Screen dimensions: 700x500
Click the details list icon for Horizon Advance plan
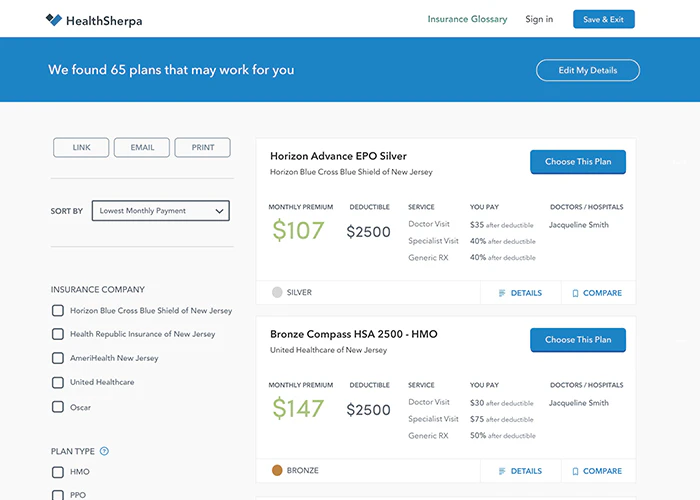point(501,293)
